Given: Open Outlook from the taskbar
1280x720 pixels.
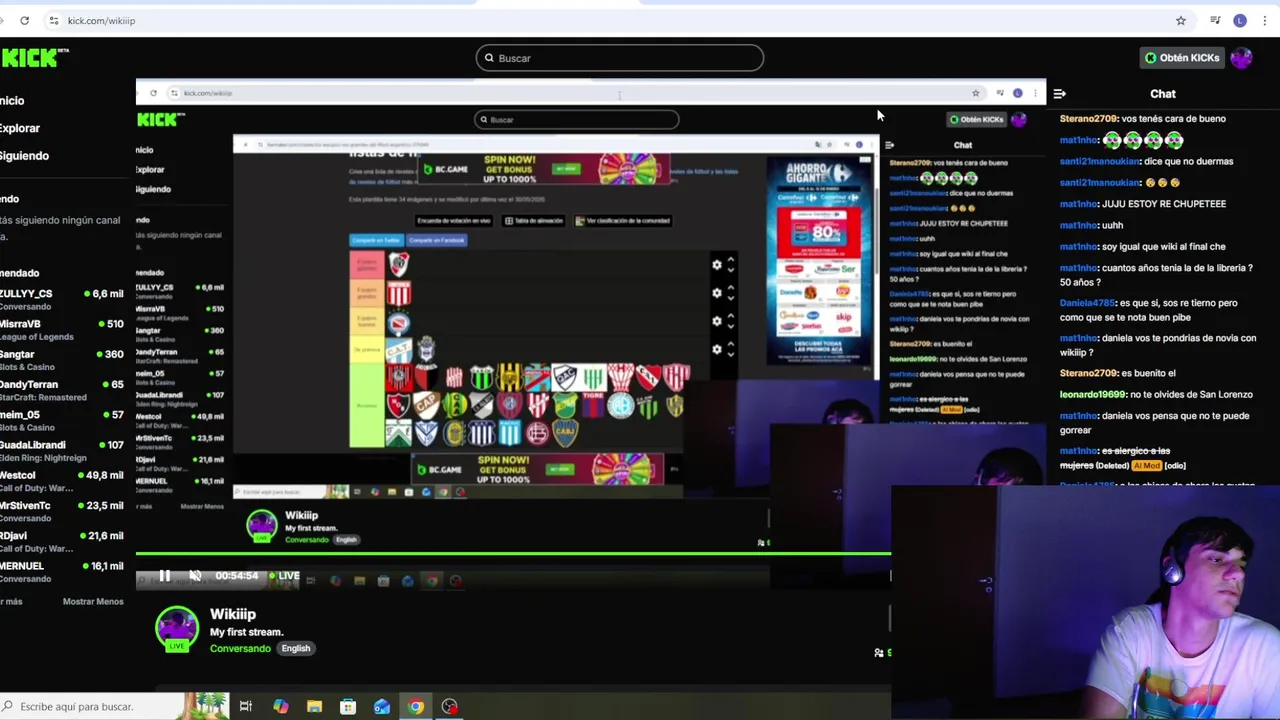Looking at the screenshot, I should [382, 707].
